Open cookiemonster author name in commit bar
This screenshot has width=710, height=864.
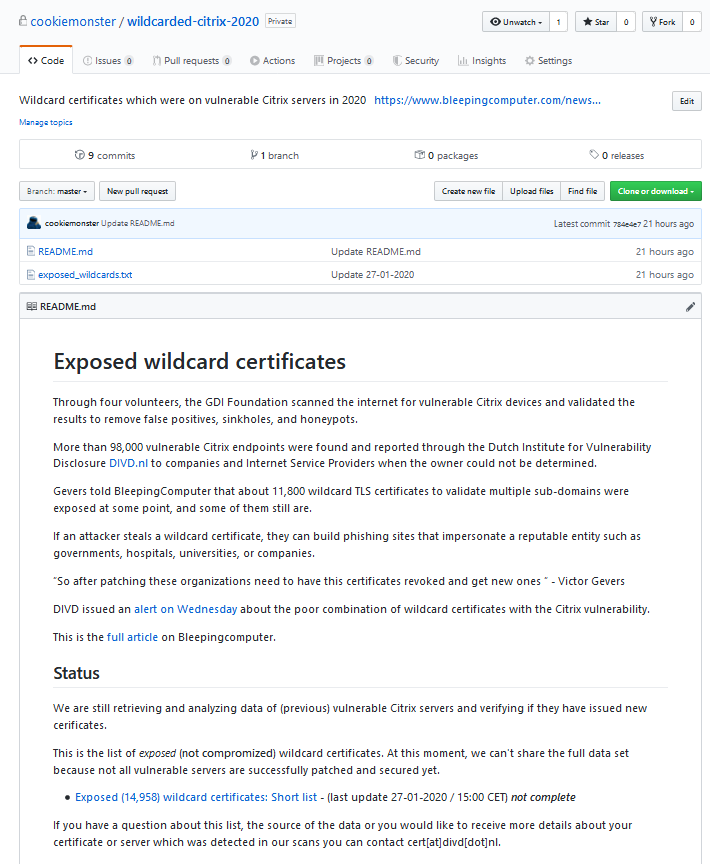click(72, 223)
